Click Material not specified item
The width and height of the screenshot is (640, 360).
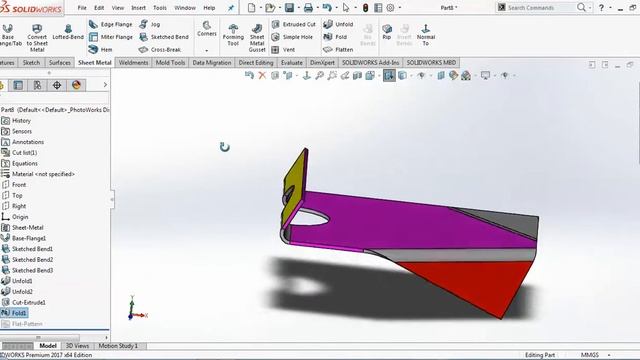[x=38, y=174]
